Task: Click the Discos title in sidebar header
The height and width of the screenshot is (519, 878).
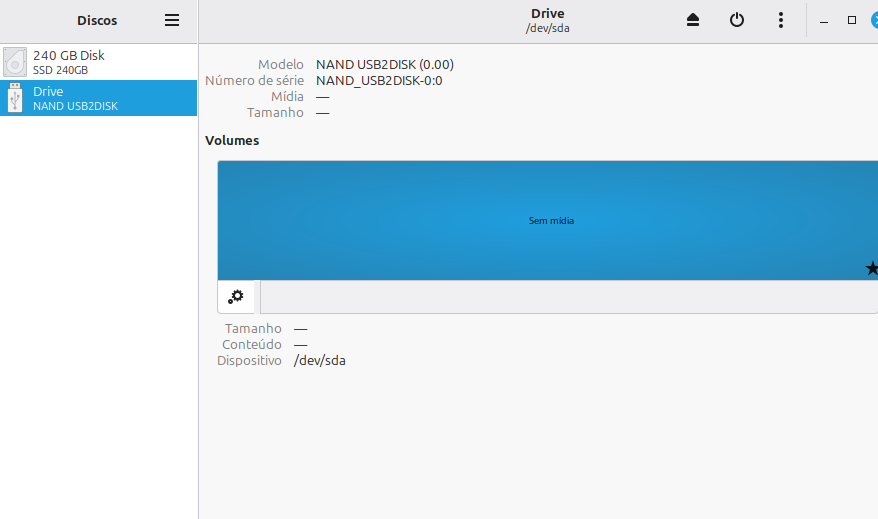Action: [97, 21]
